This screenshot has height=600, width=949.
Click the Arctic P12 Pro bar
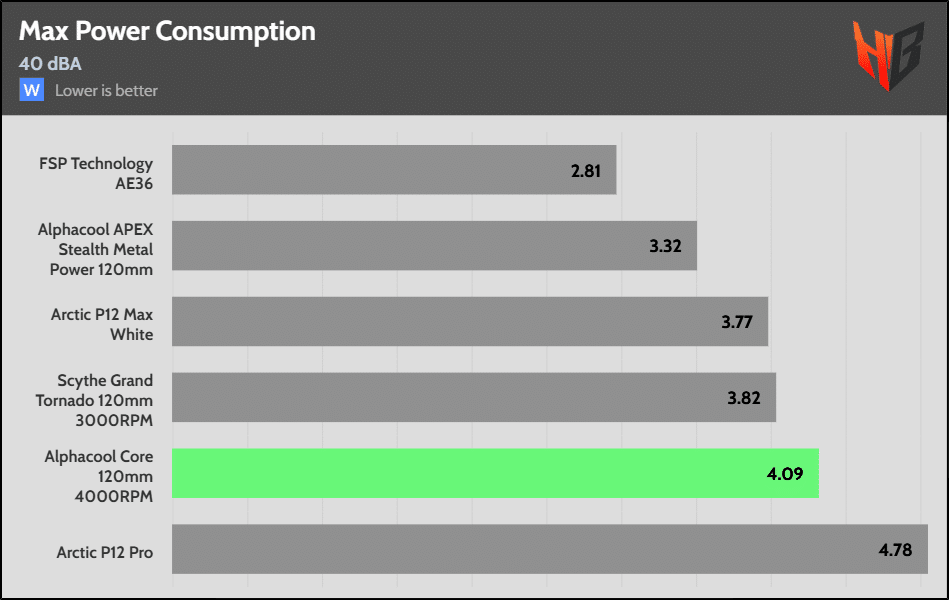550,549
